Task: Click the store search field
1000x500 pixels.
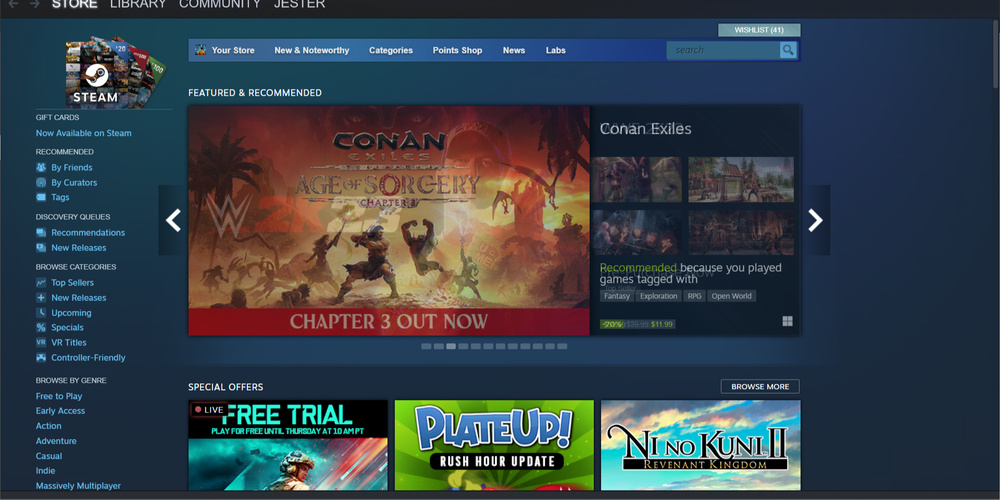Action: pos(723,50)
